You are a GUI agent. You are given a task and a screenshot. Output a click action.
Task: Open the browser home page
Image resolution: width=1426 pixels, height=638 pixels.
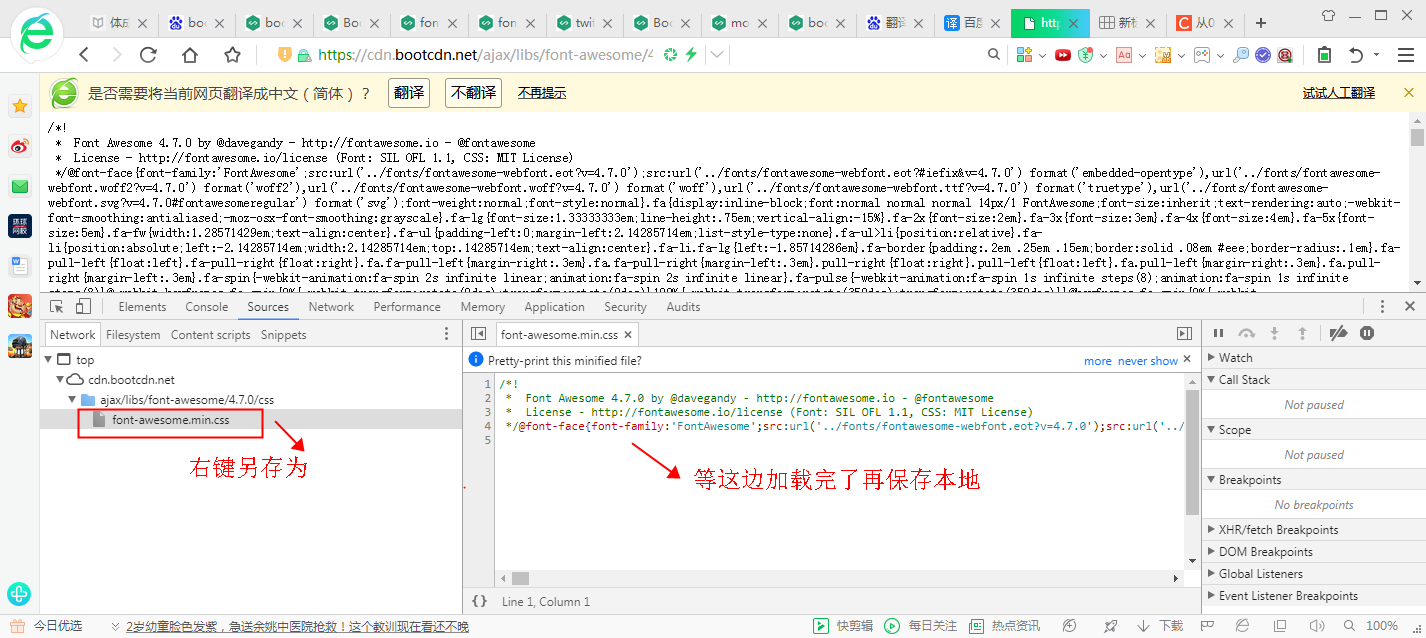point(190,55)
